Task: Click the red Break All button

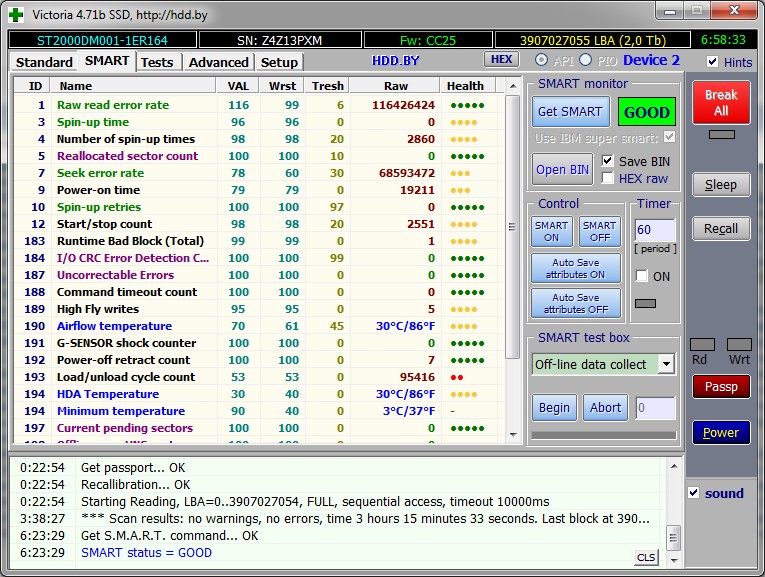Action: (721, 102)
